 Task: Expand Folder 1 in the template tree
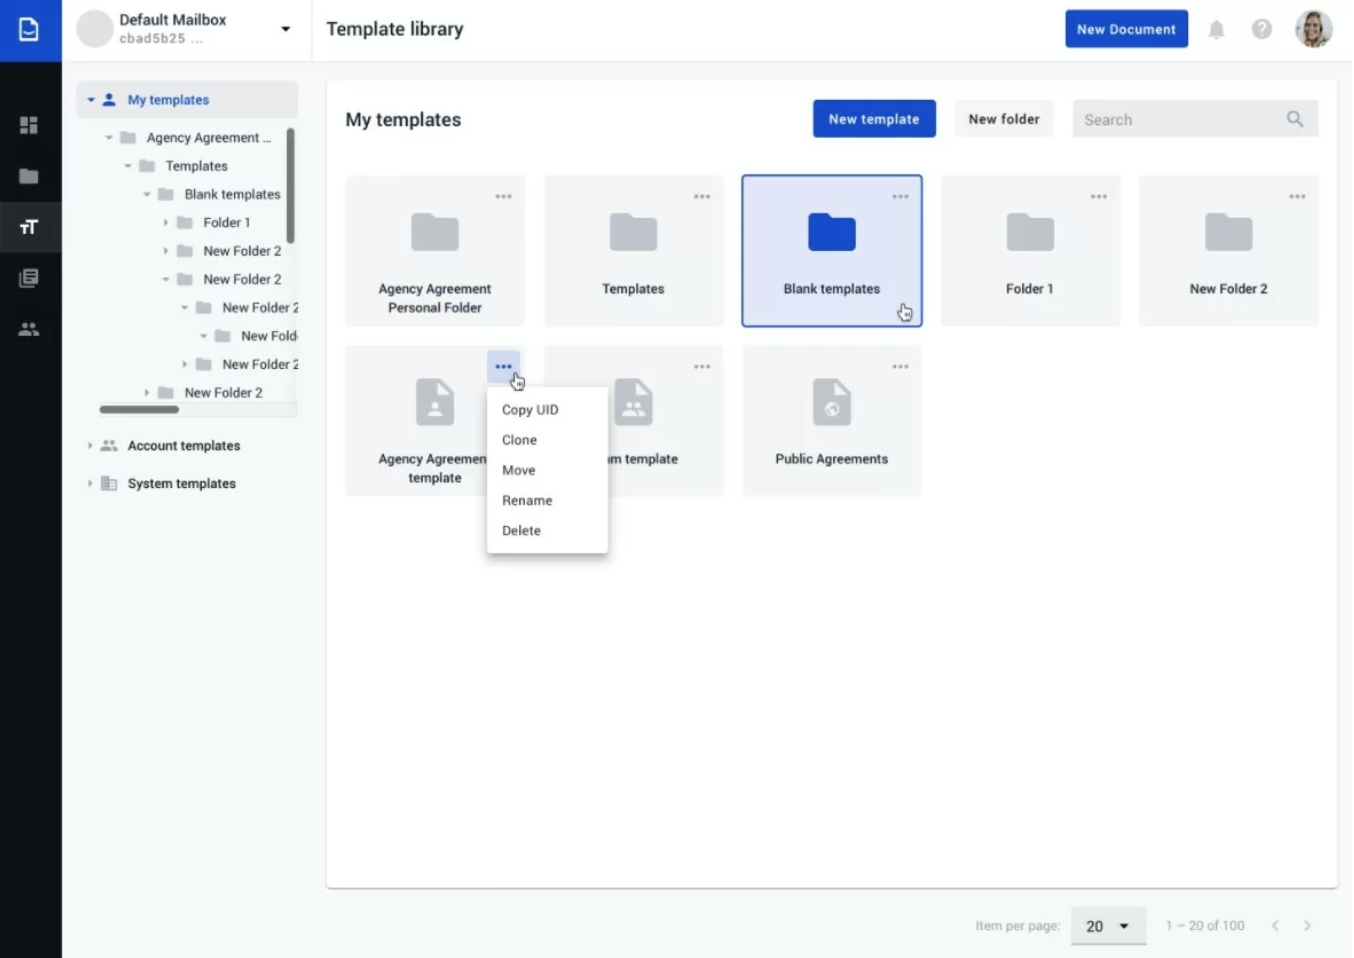(167, 222)
